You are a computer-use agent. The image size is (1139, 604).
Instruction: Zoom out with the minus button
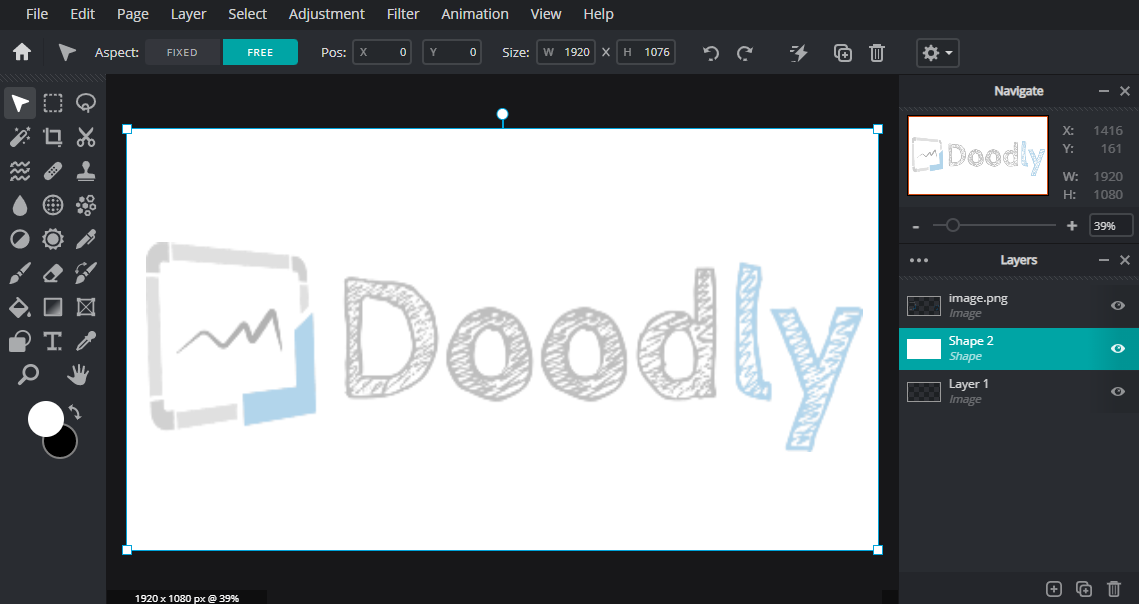[916, 226]
